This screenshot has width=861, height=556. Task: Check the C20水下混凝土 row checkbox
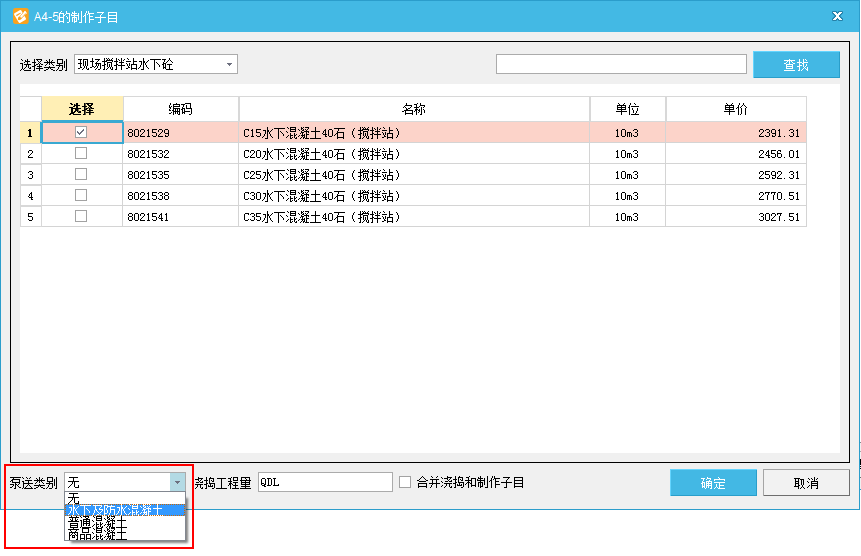click(x=81, y=153)
